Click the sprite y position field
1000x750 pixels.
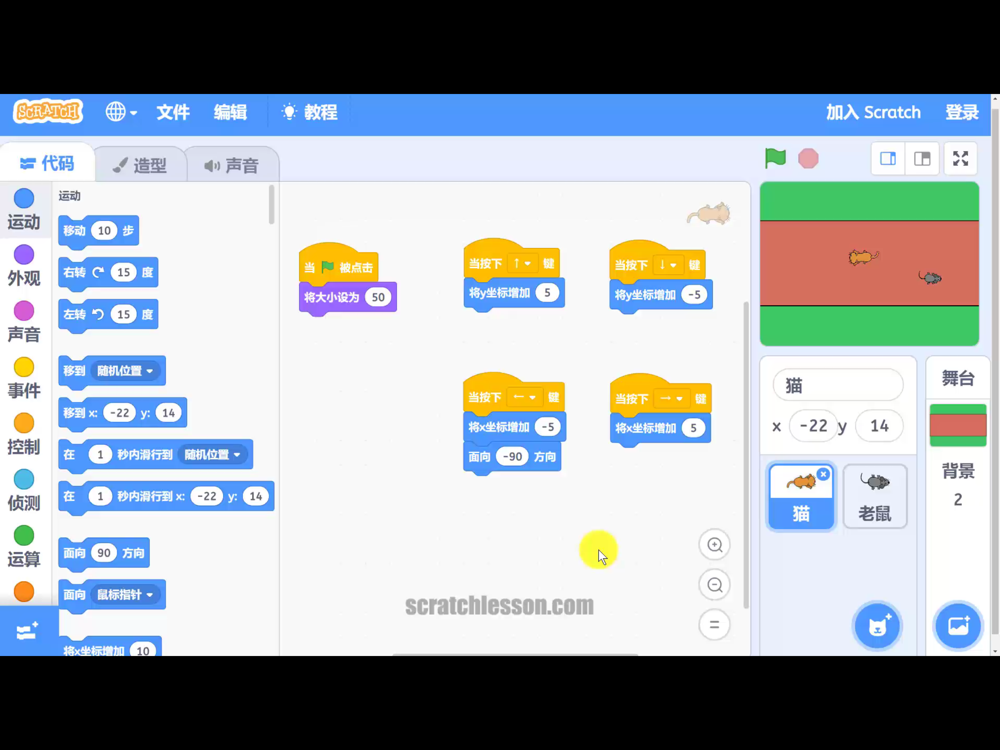(879, 426)
